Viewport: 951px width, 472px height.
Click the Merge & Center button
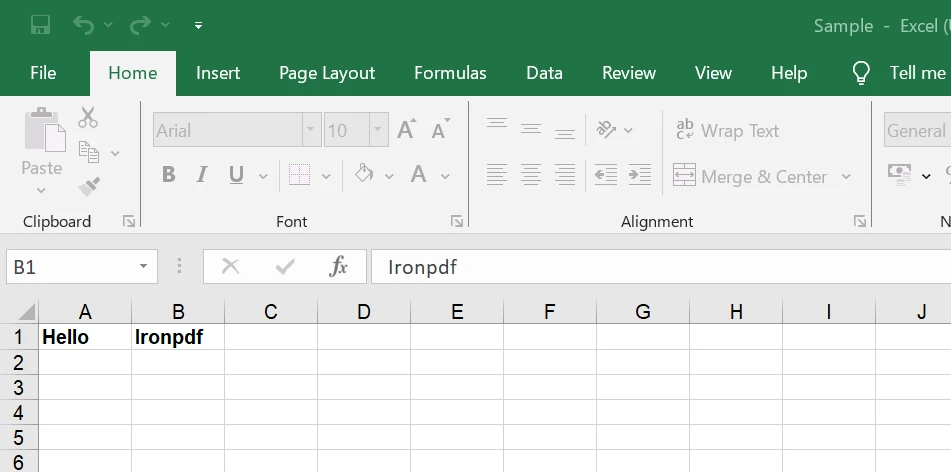point(751,176)
